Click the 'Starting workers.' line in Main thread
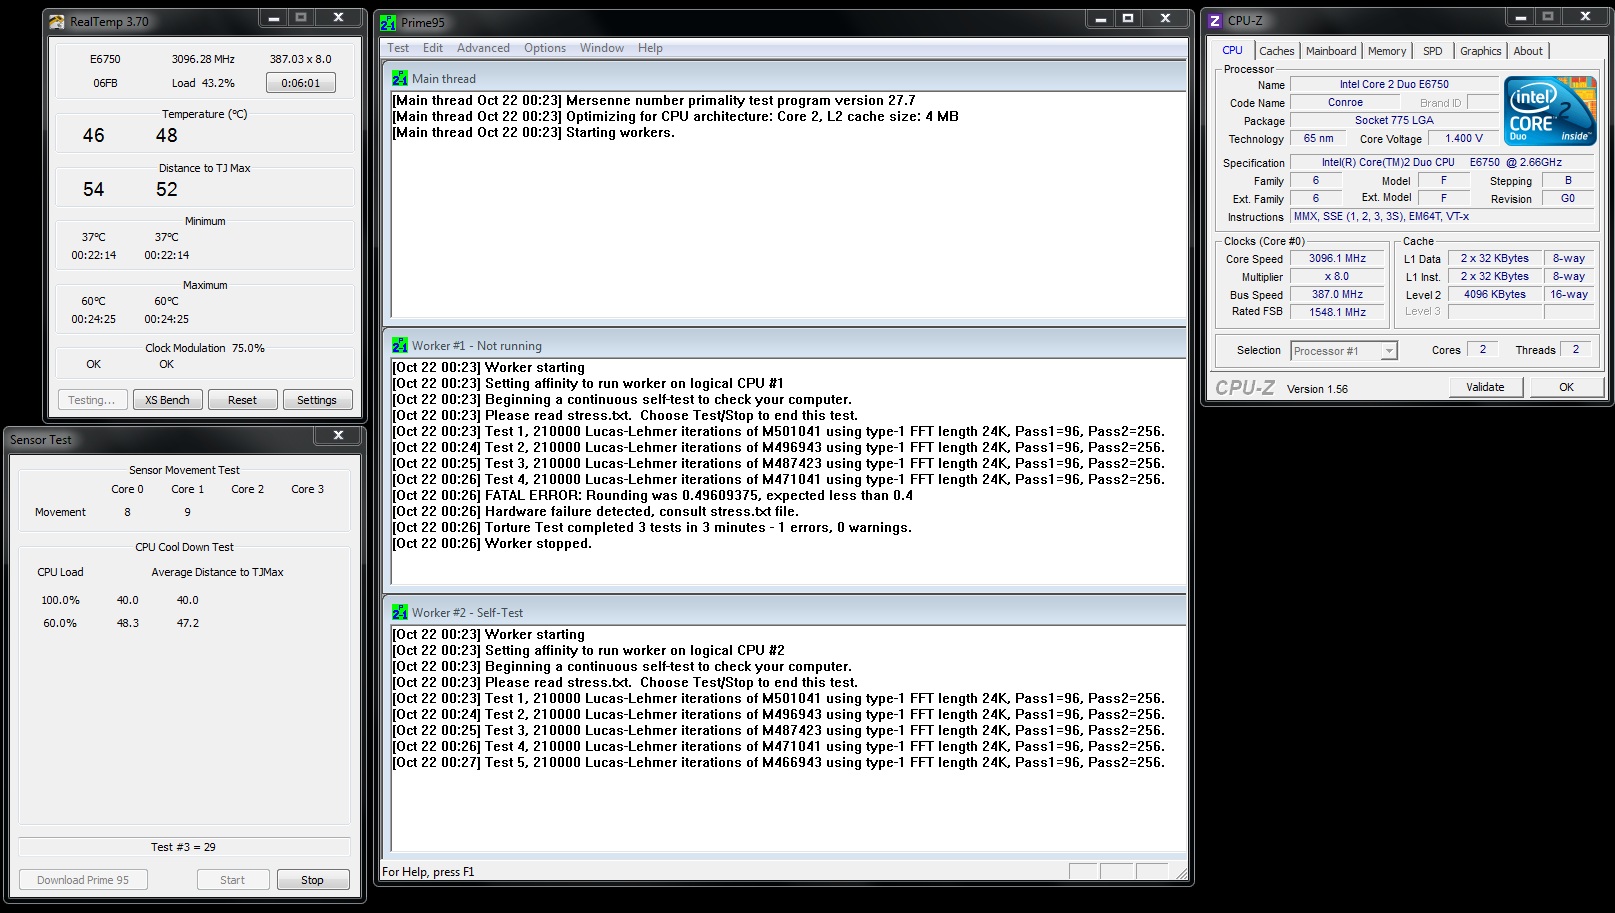This screenshot has width=1615, height=913. [534, 132]
